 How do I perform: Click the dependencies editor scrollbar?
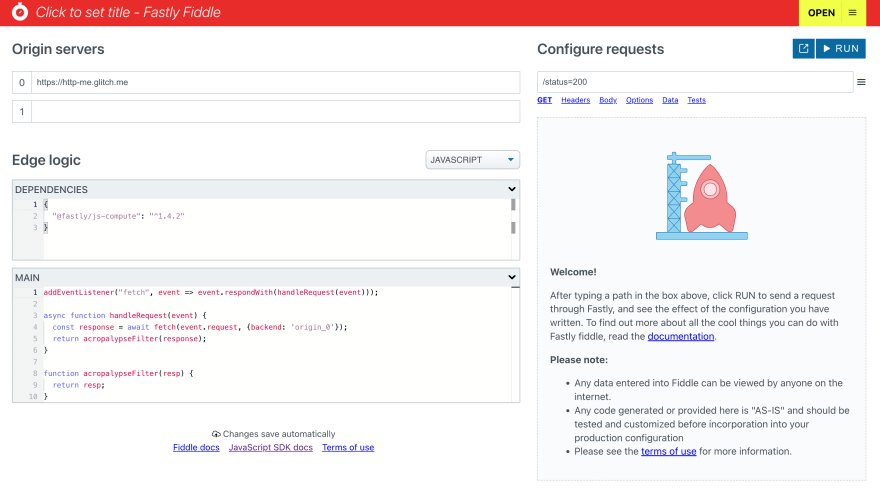tap(513, 216)
